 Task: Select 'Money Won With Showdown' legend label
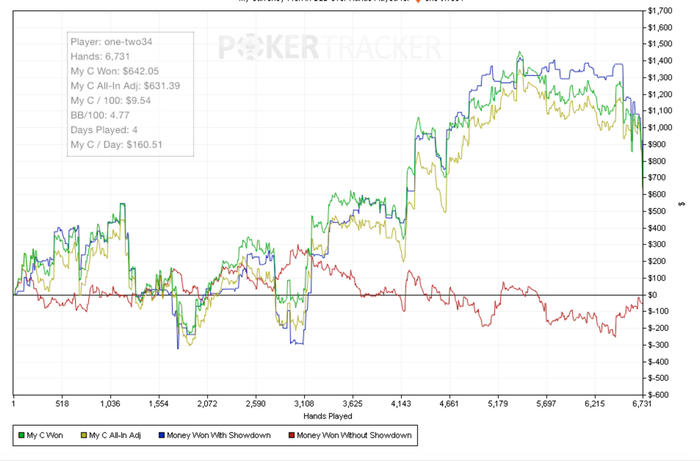(219, 435)
